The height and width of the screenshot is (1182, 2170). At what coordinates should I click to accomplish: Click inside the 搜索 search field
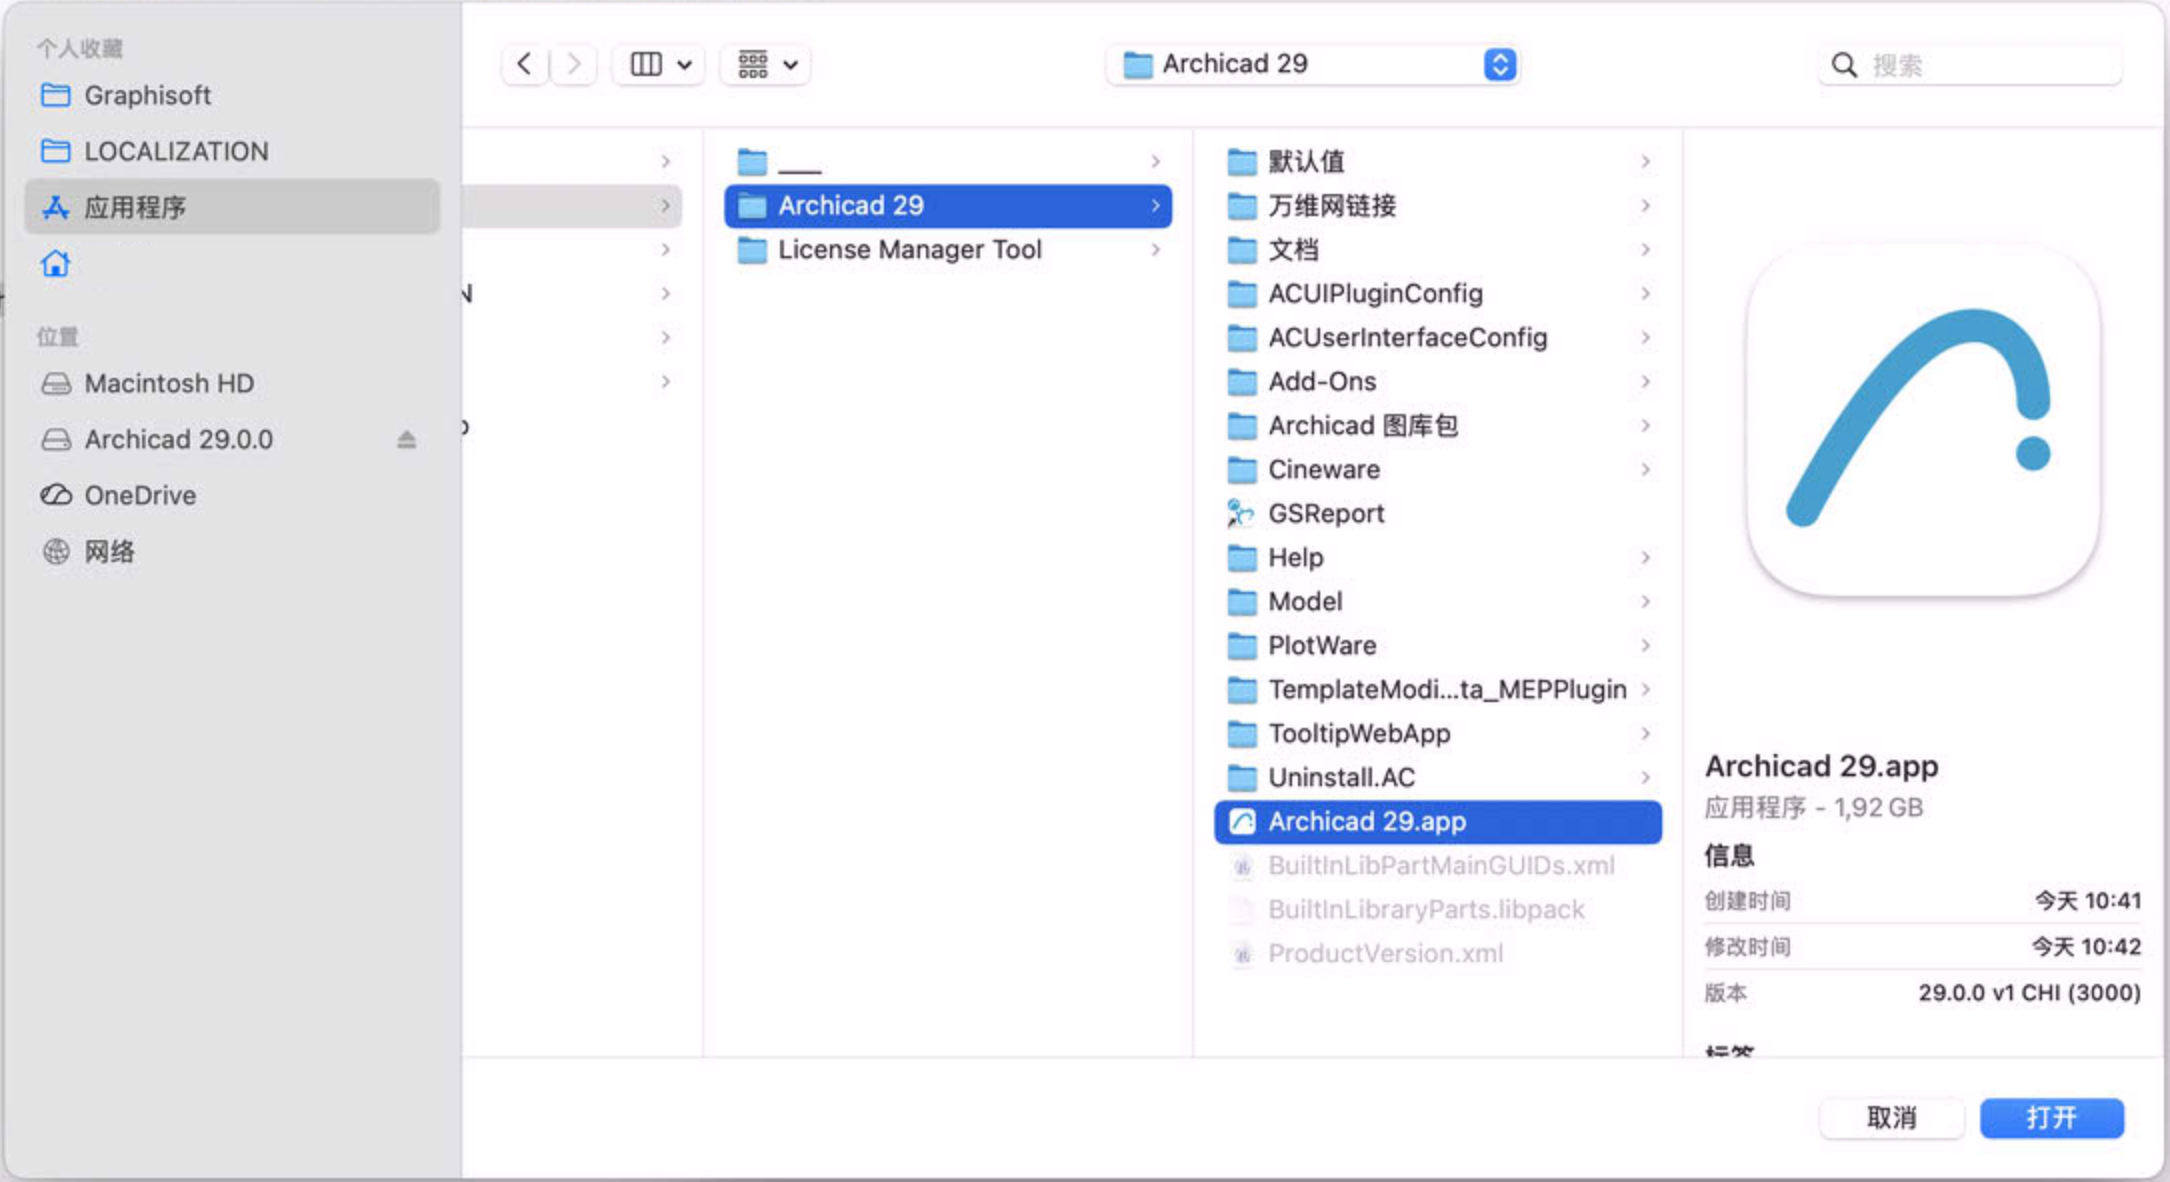point(1970,64)
